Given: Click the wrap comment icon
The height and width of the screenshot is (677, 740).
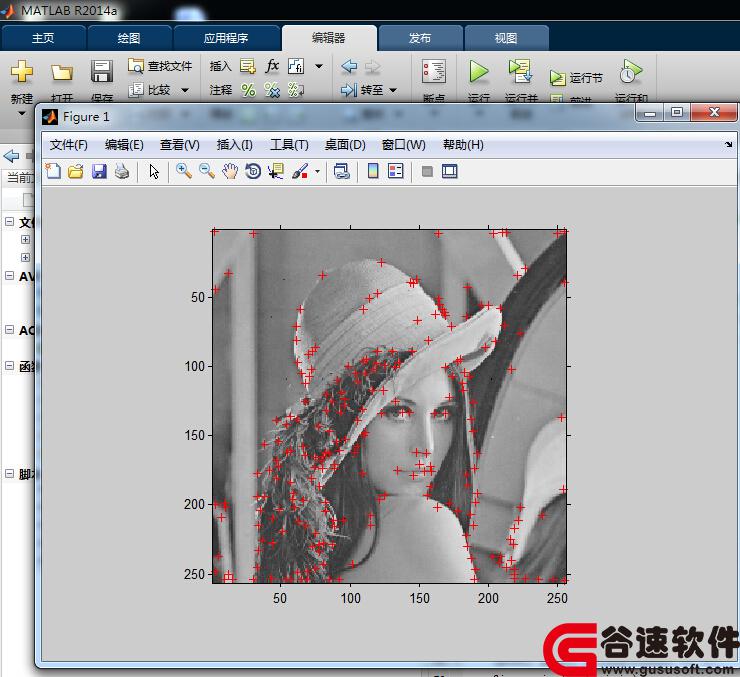Looking at the screenshot, I should (x=296, y=90).
